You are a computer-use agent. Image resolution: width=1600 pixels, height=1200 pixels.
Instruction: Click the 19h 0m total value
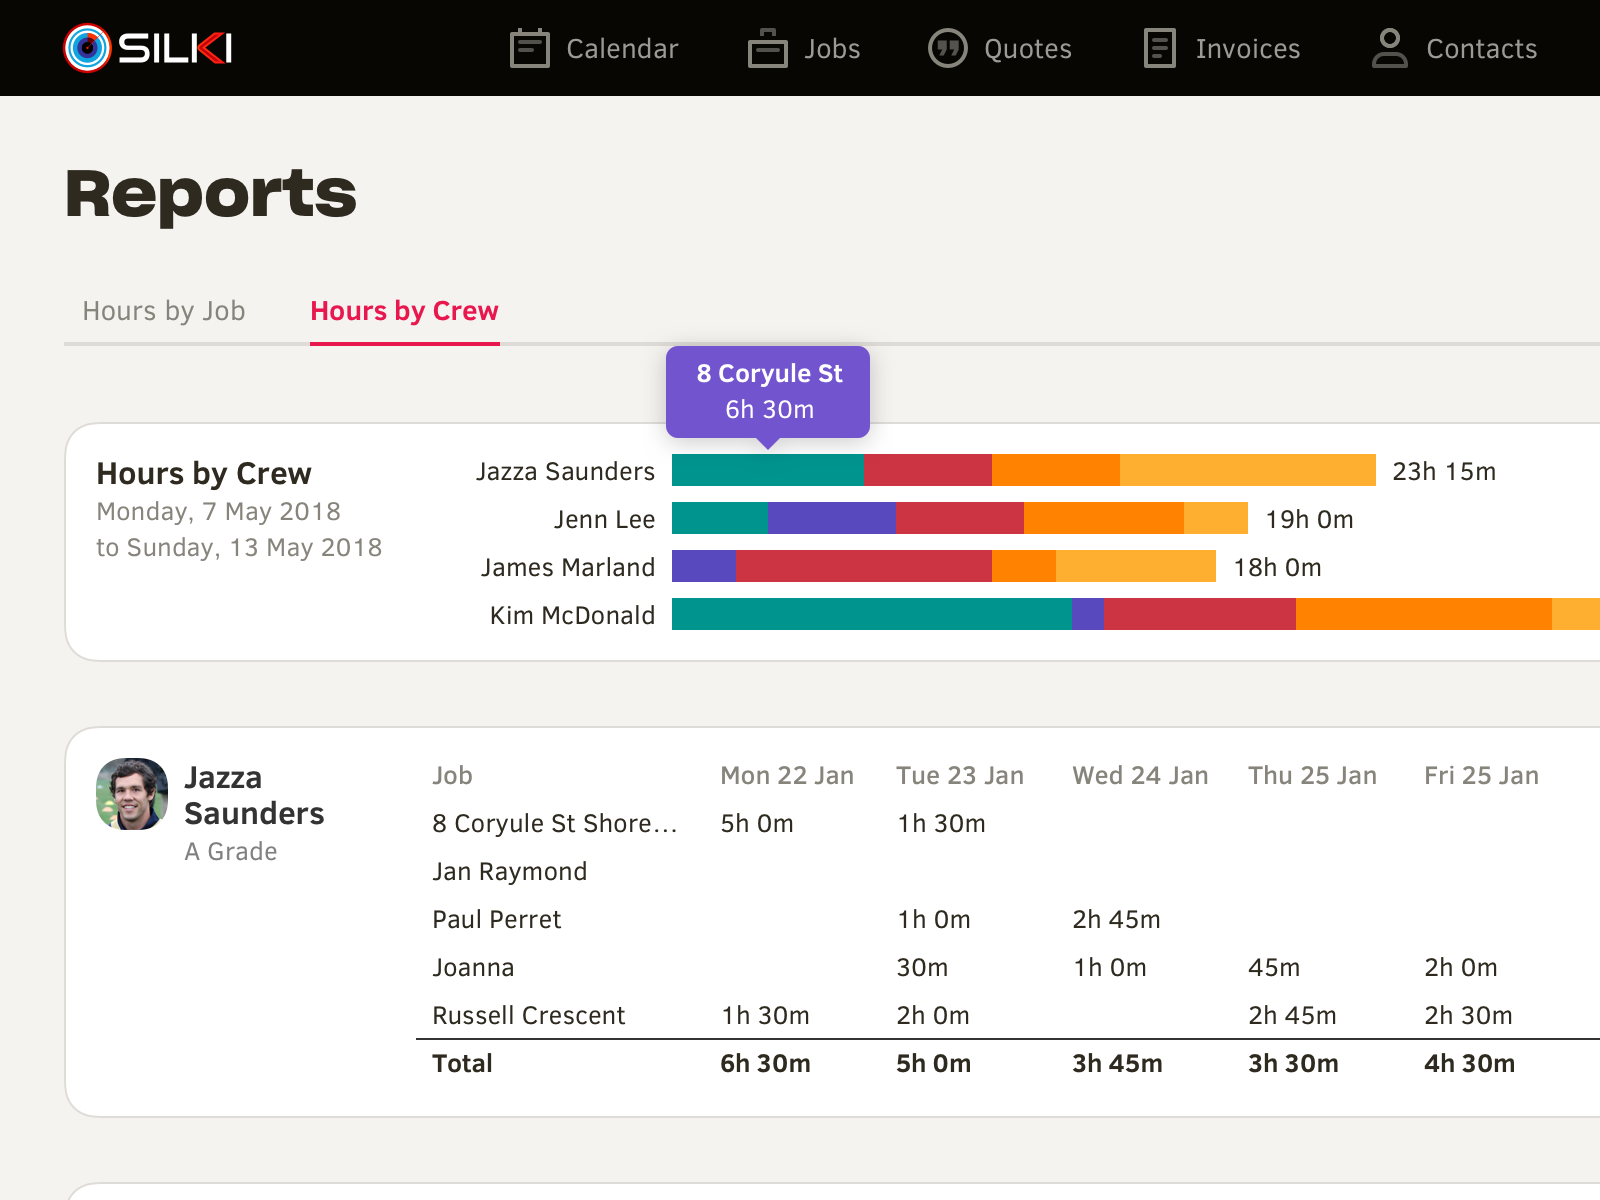point(1309,519)
